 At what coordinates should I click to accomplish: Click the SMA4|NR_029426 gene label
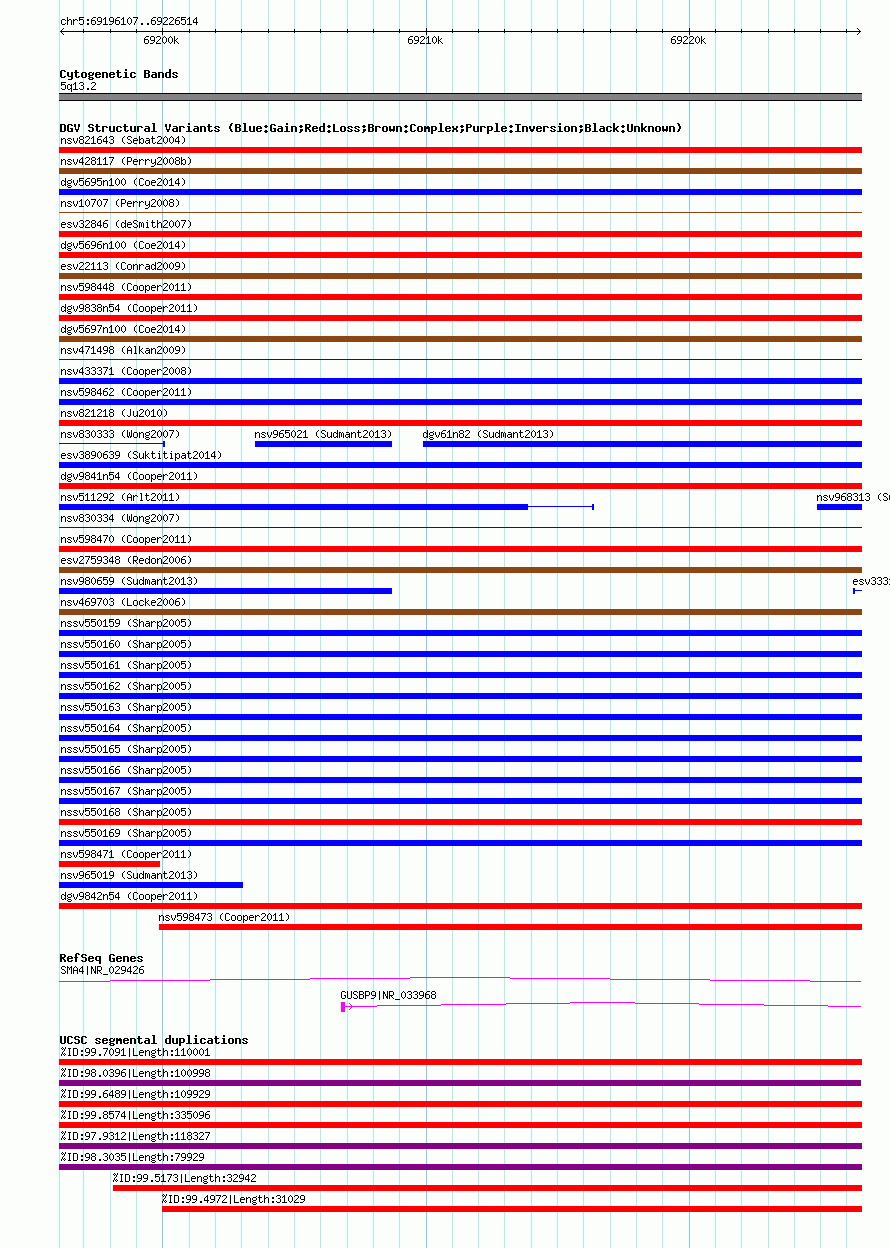click(102, 970)
